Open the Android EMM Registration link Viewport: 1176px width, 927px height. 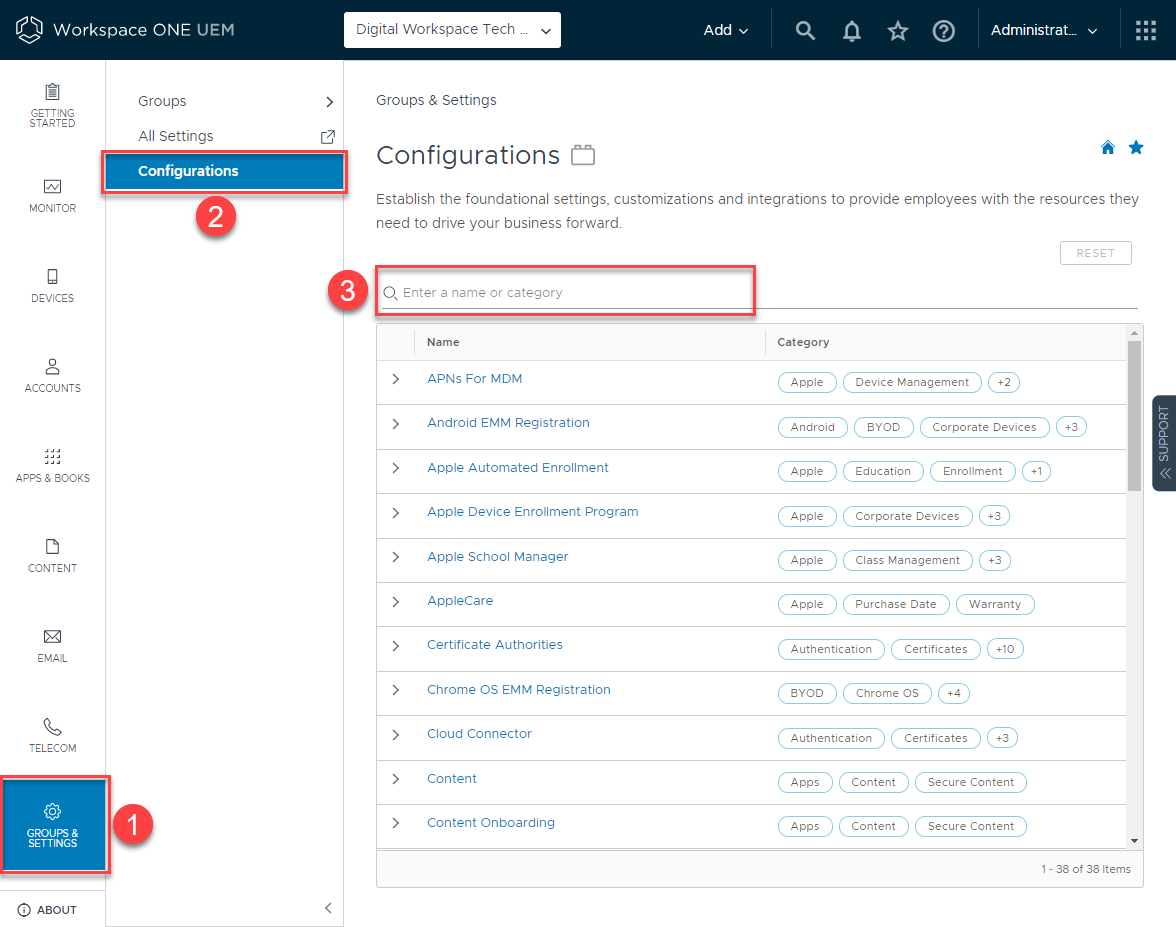click(508, 422)
